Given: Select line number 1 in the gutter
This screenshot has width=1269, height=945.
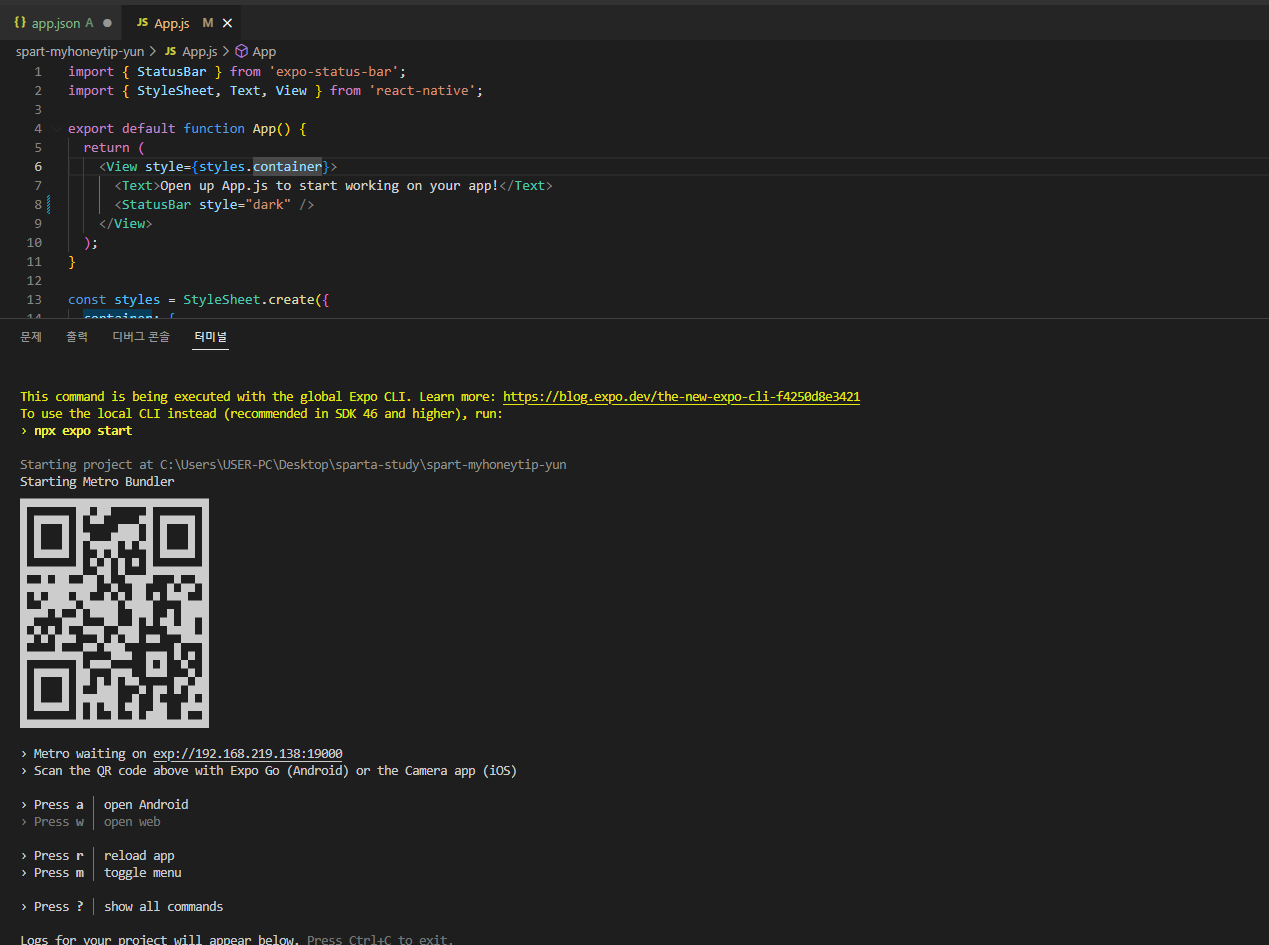Looking at the screenshot, I should (x=38, y=72).
